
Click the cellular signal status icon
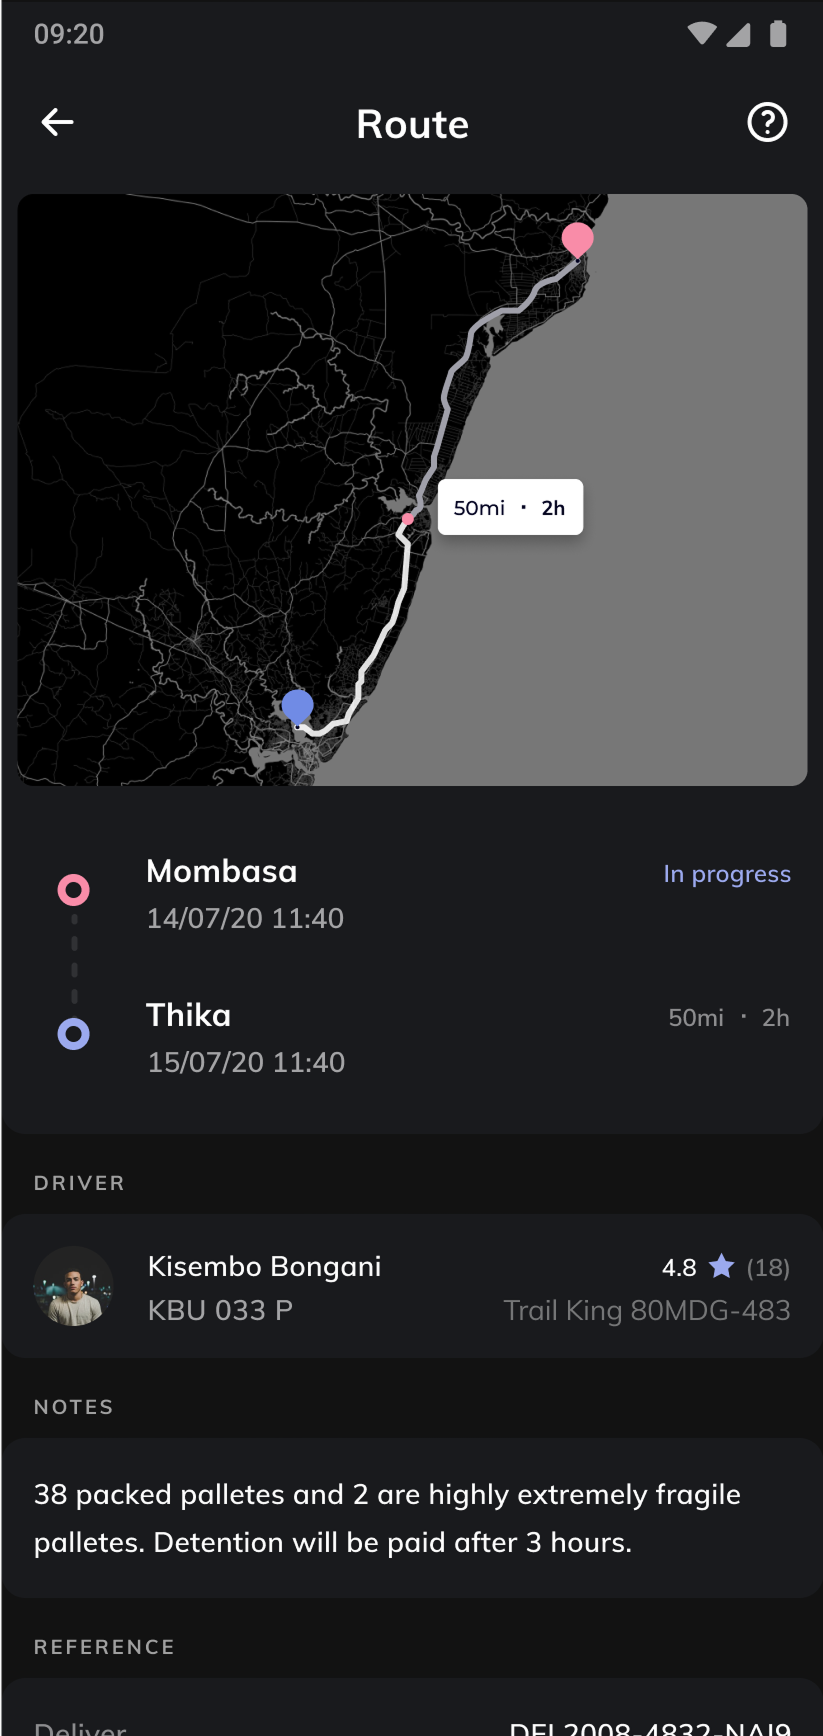[738, 35]
